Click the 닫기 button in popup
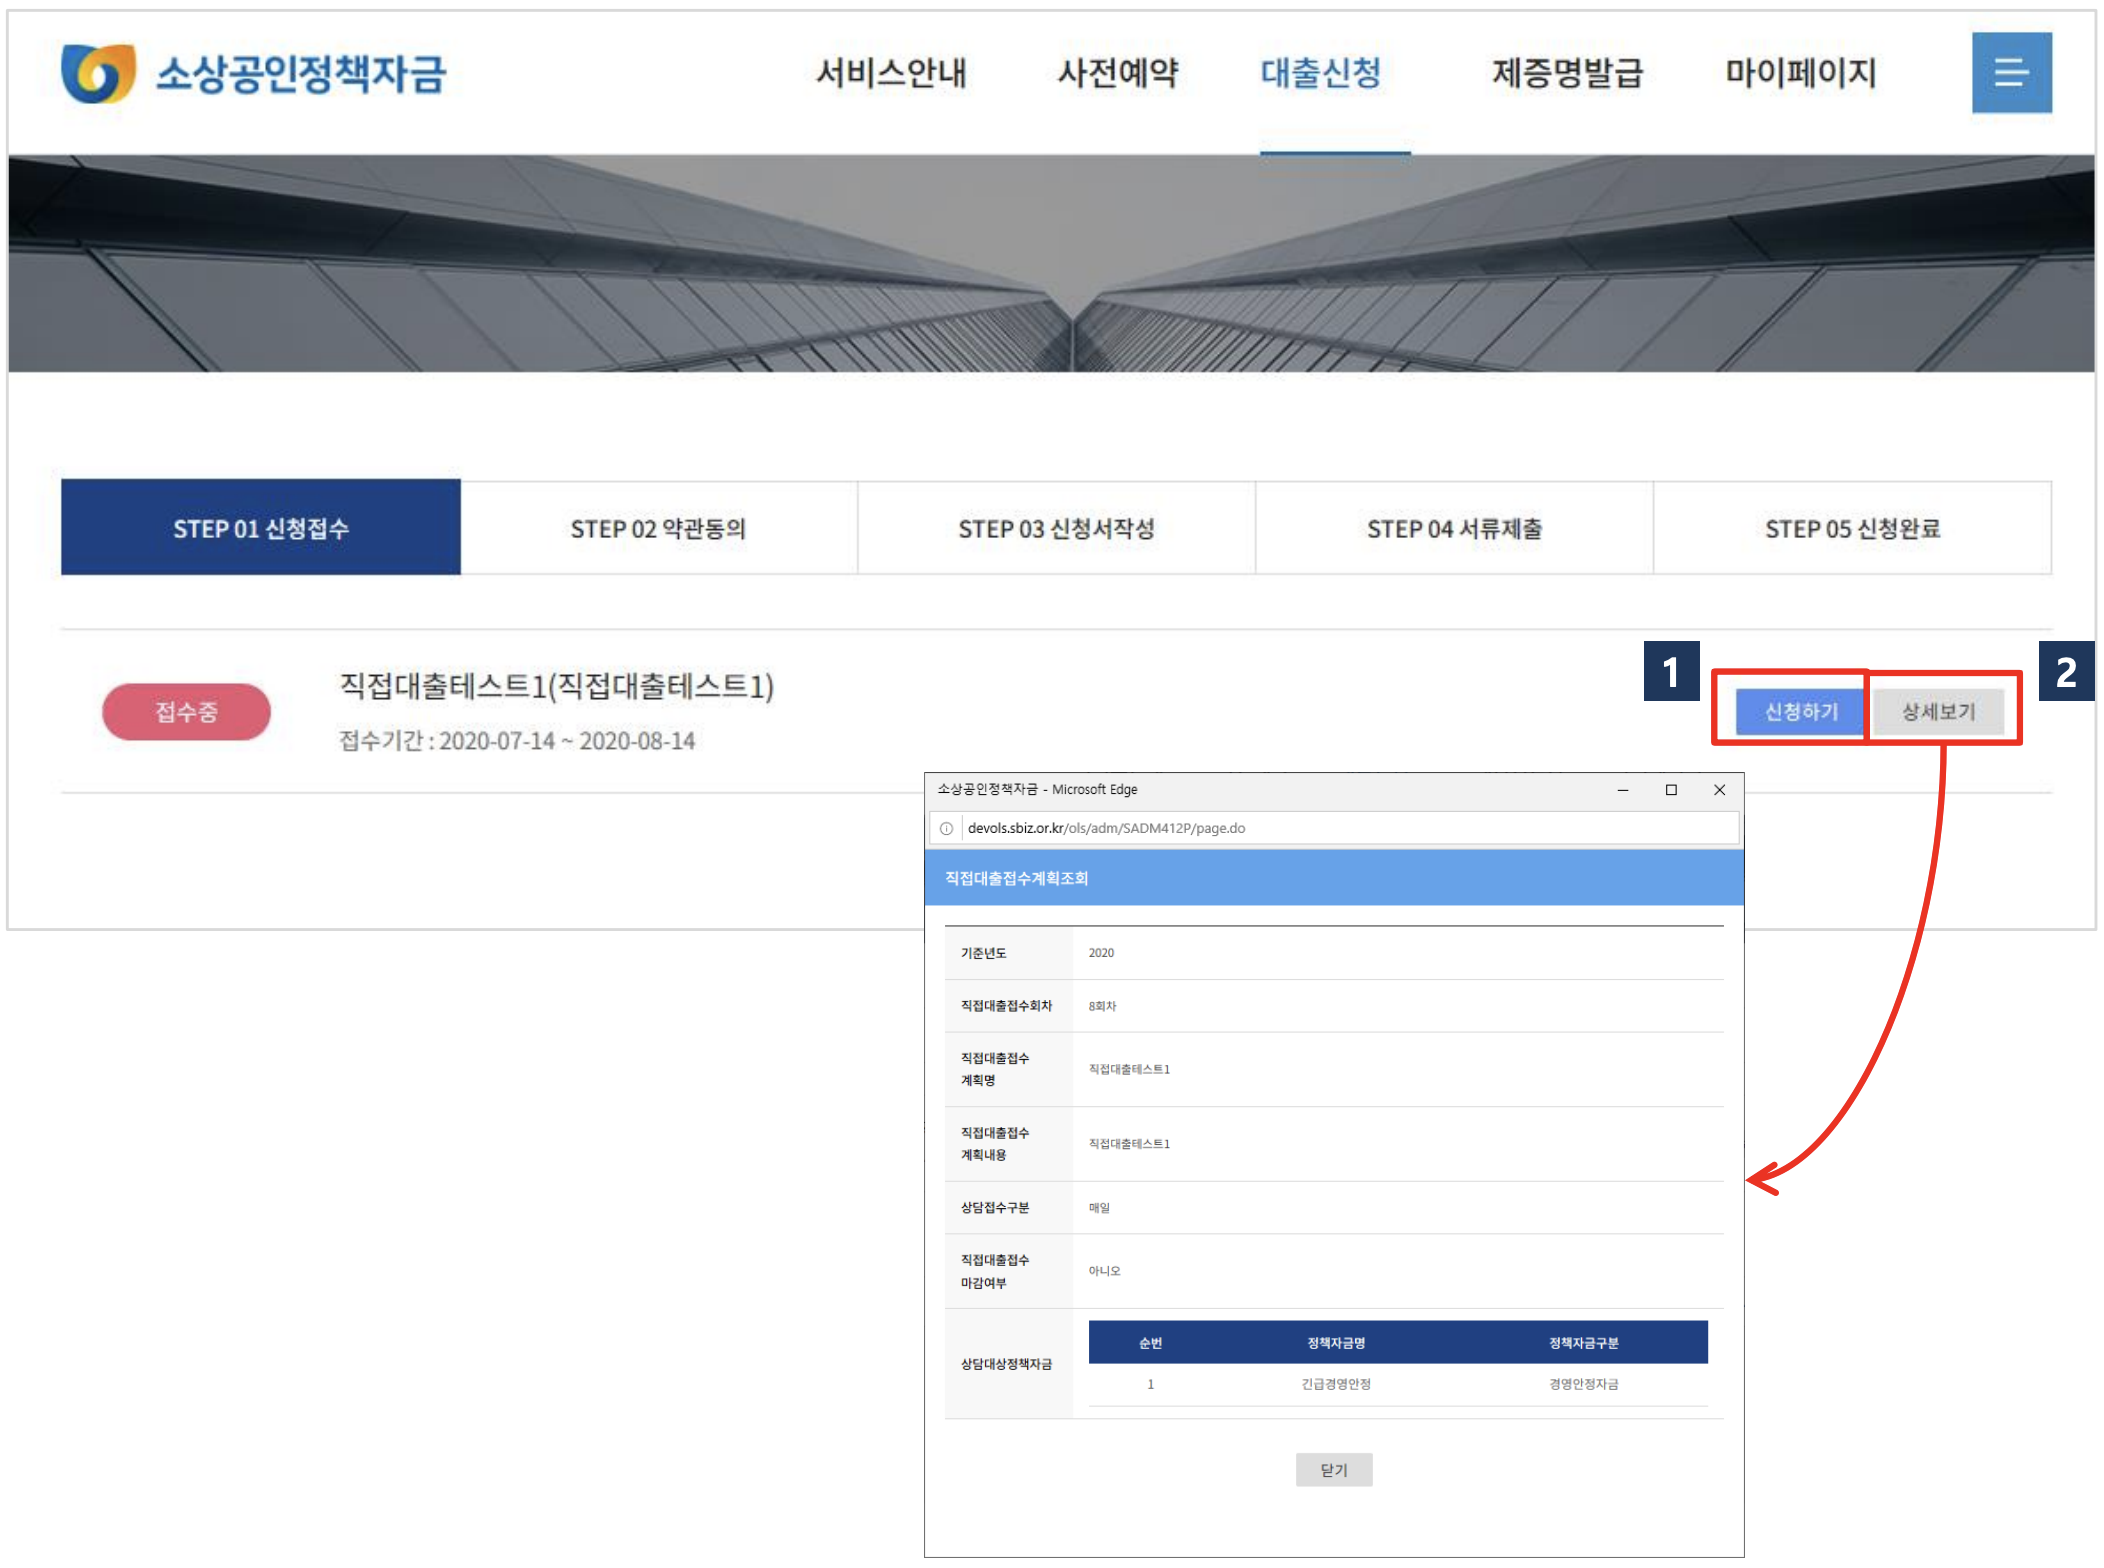 [1333, 1470]
